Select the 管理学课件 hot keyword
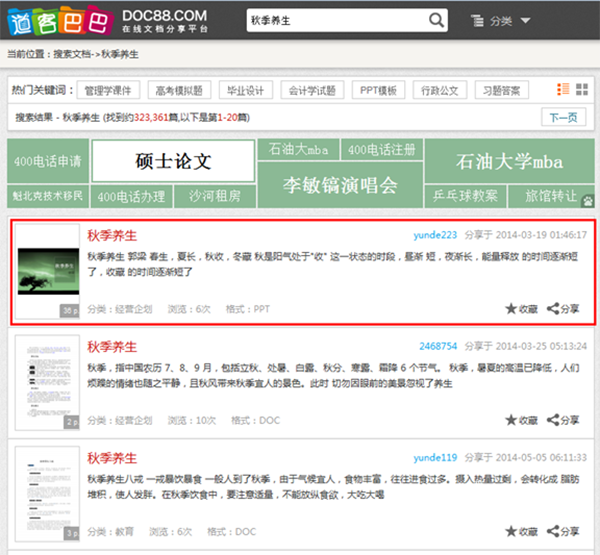This screenshot has width=600, height=555. 110,90
